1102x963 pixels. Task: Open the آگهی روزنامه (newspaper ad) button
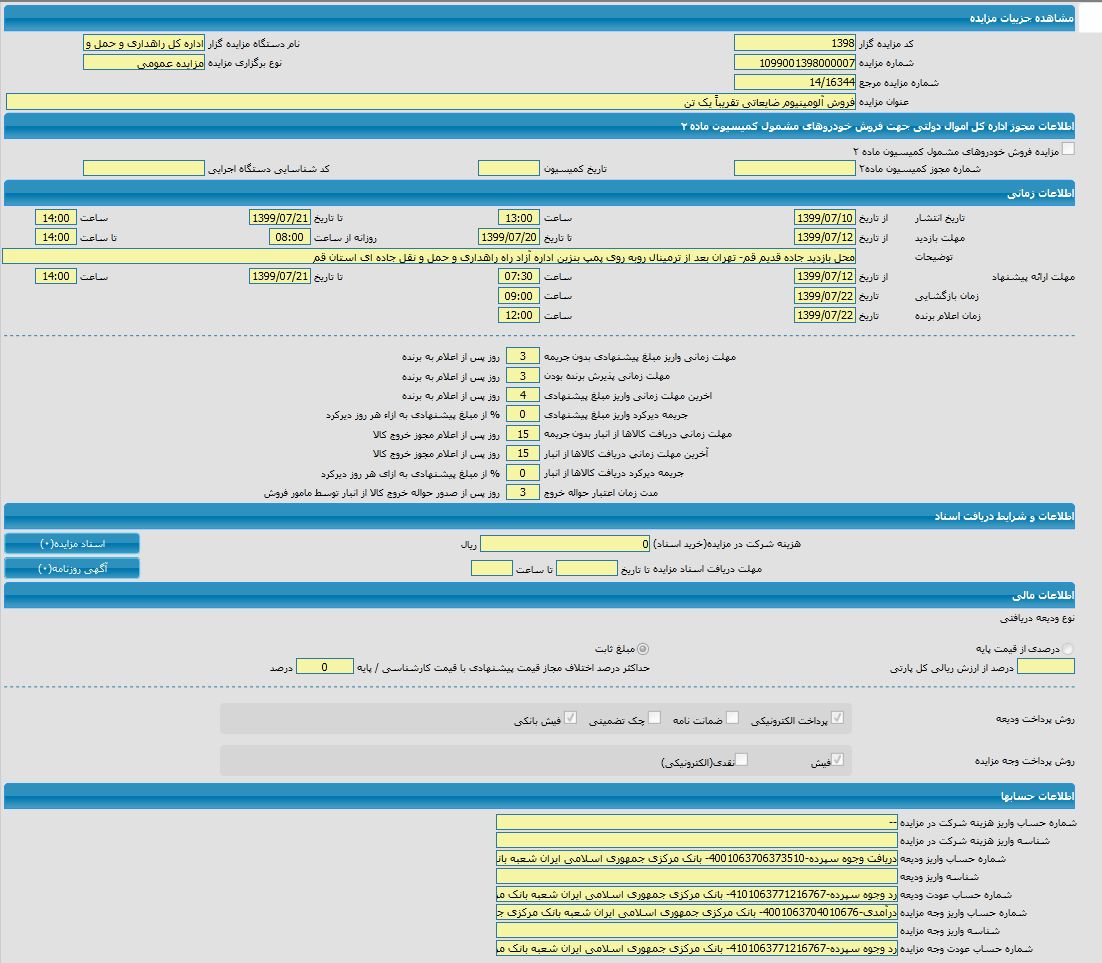[x=72, y=568]
